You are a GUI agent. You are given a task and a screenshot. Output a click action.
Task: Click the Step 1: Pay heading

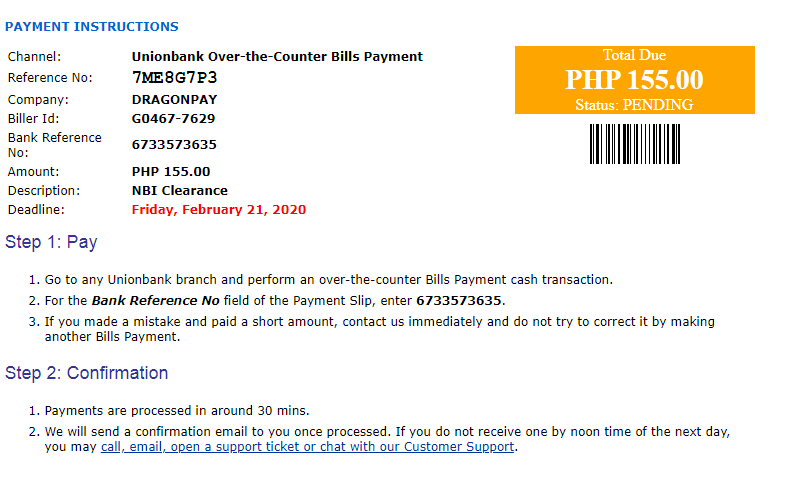(x=51, y=242)
